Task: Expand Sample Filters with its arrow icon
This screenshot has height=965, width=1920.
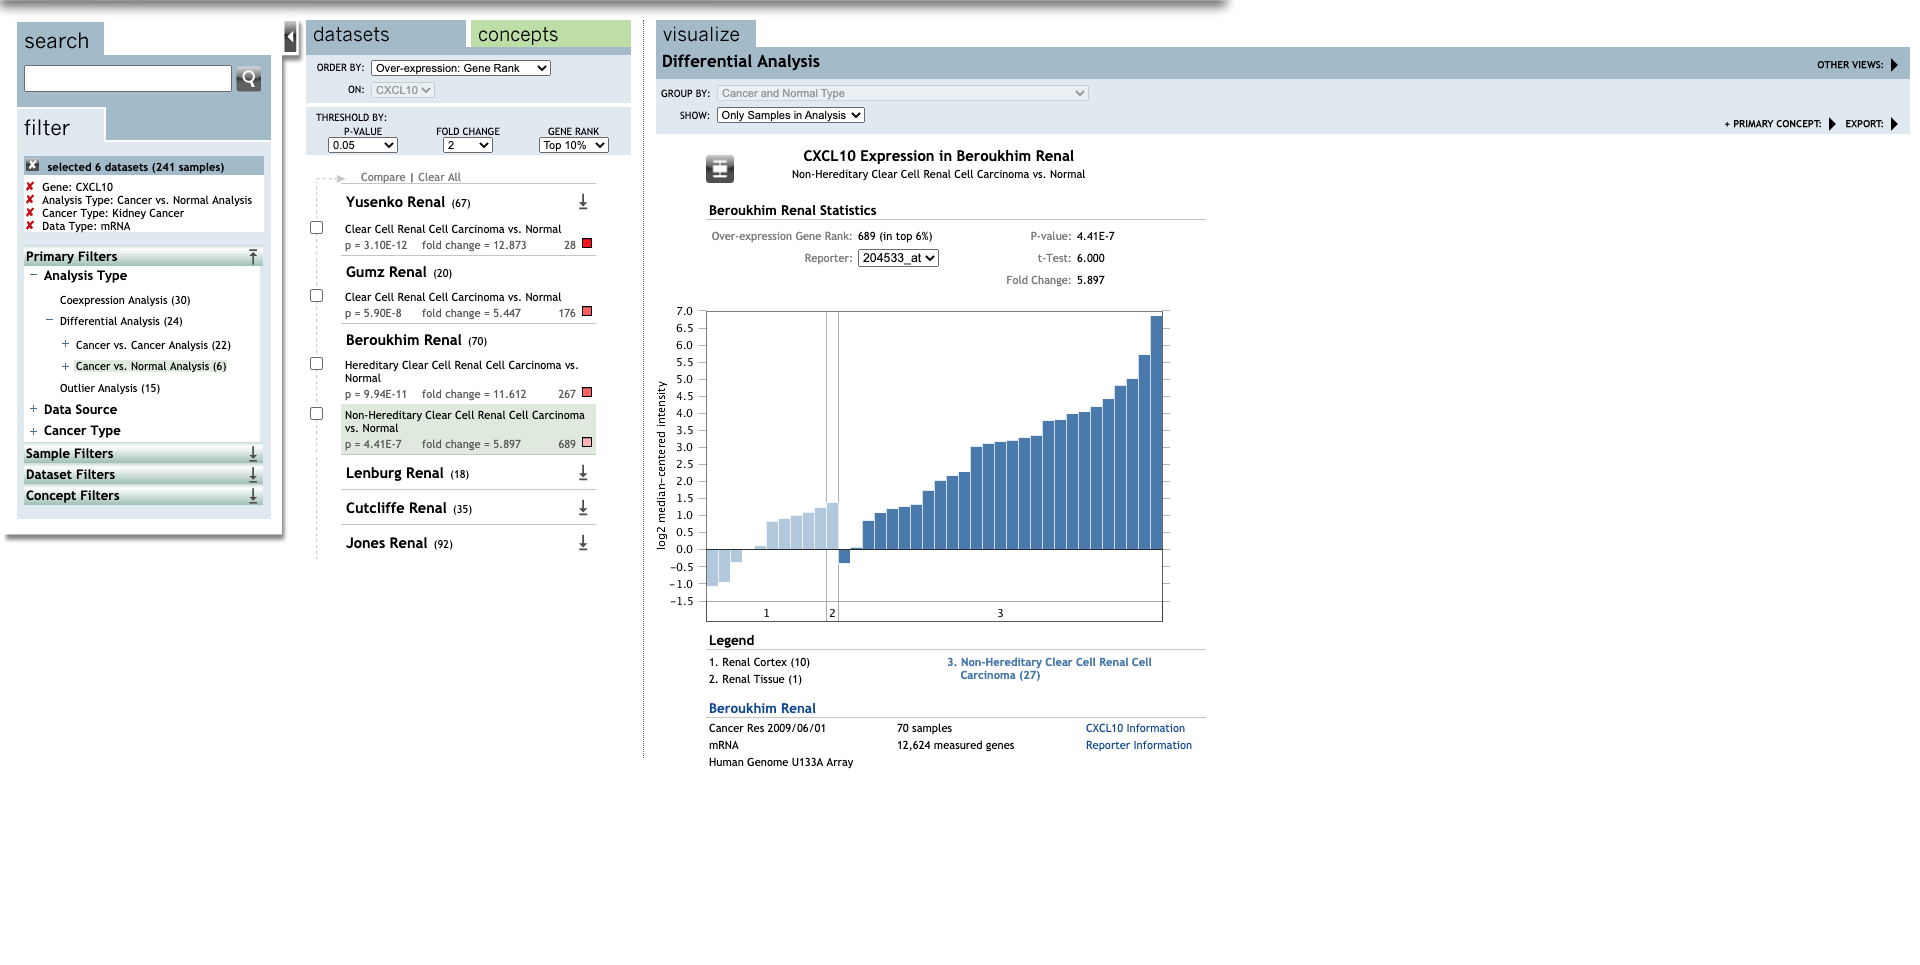Action: click(x=253, y=454)
